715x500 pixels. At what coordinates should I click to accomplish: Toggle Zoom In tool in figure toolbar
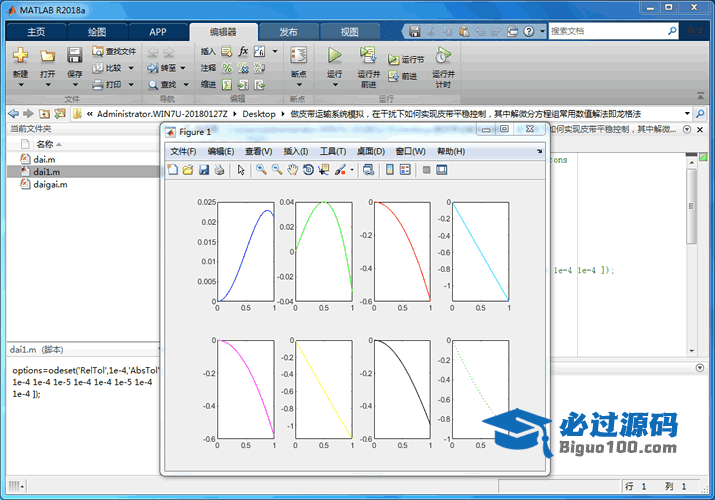261,170
